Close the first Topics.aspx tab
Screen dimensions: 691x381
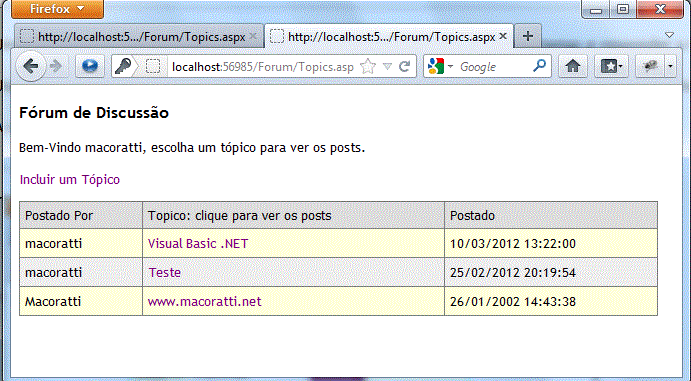coord(253,36)
